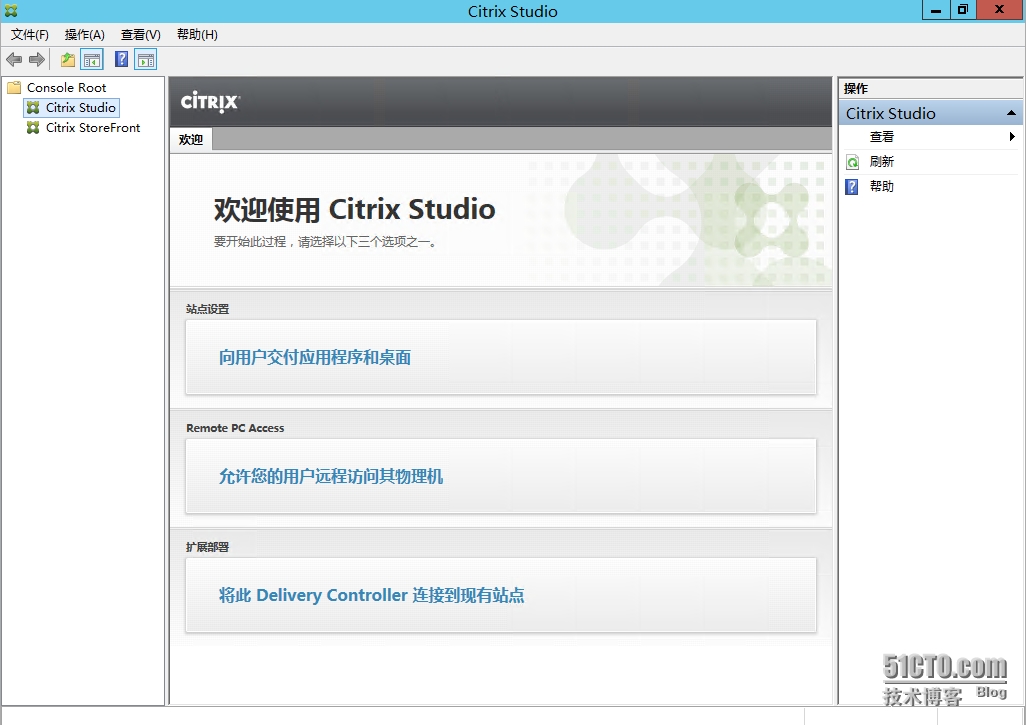Click the Citrix logo in the header
The image size is (1026, 725).
click(x=211, y=101)
